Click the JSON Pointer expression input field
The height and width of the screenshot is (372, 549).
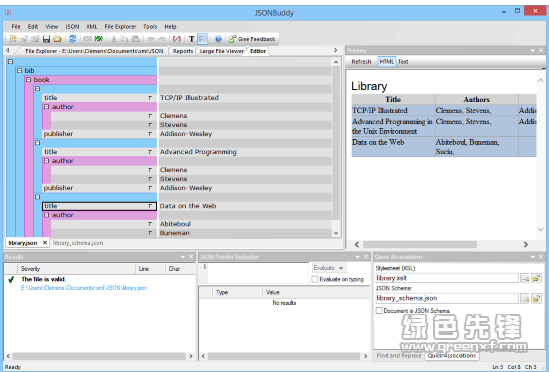tap(258, 273)
